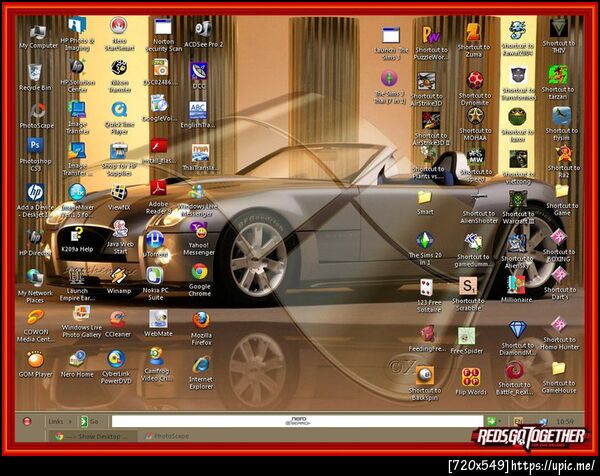Image resolution: width=600 pixels, height=476 pixels.
Task: Focus the Nero Search input field
Action: point(297,421)
